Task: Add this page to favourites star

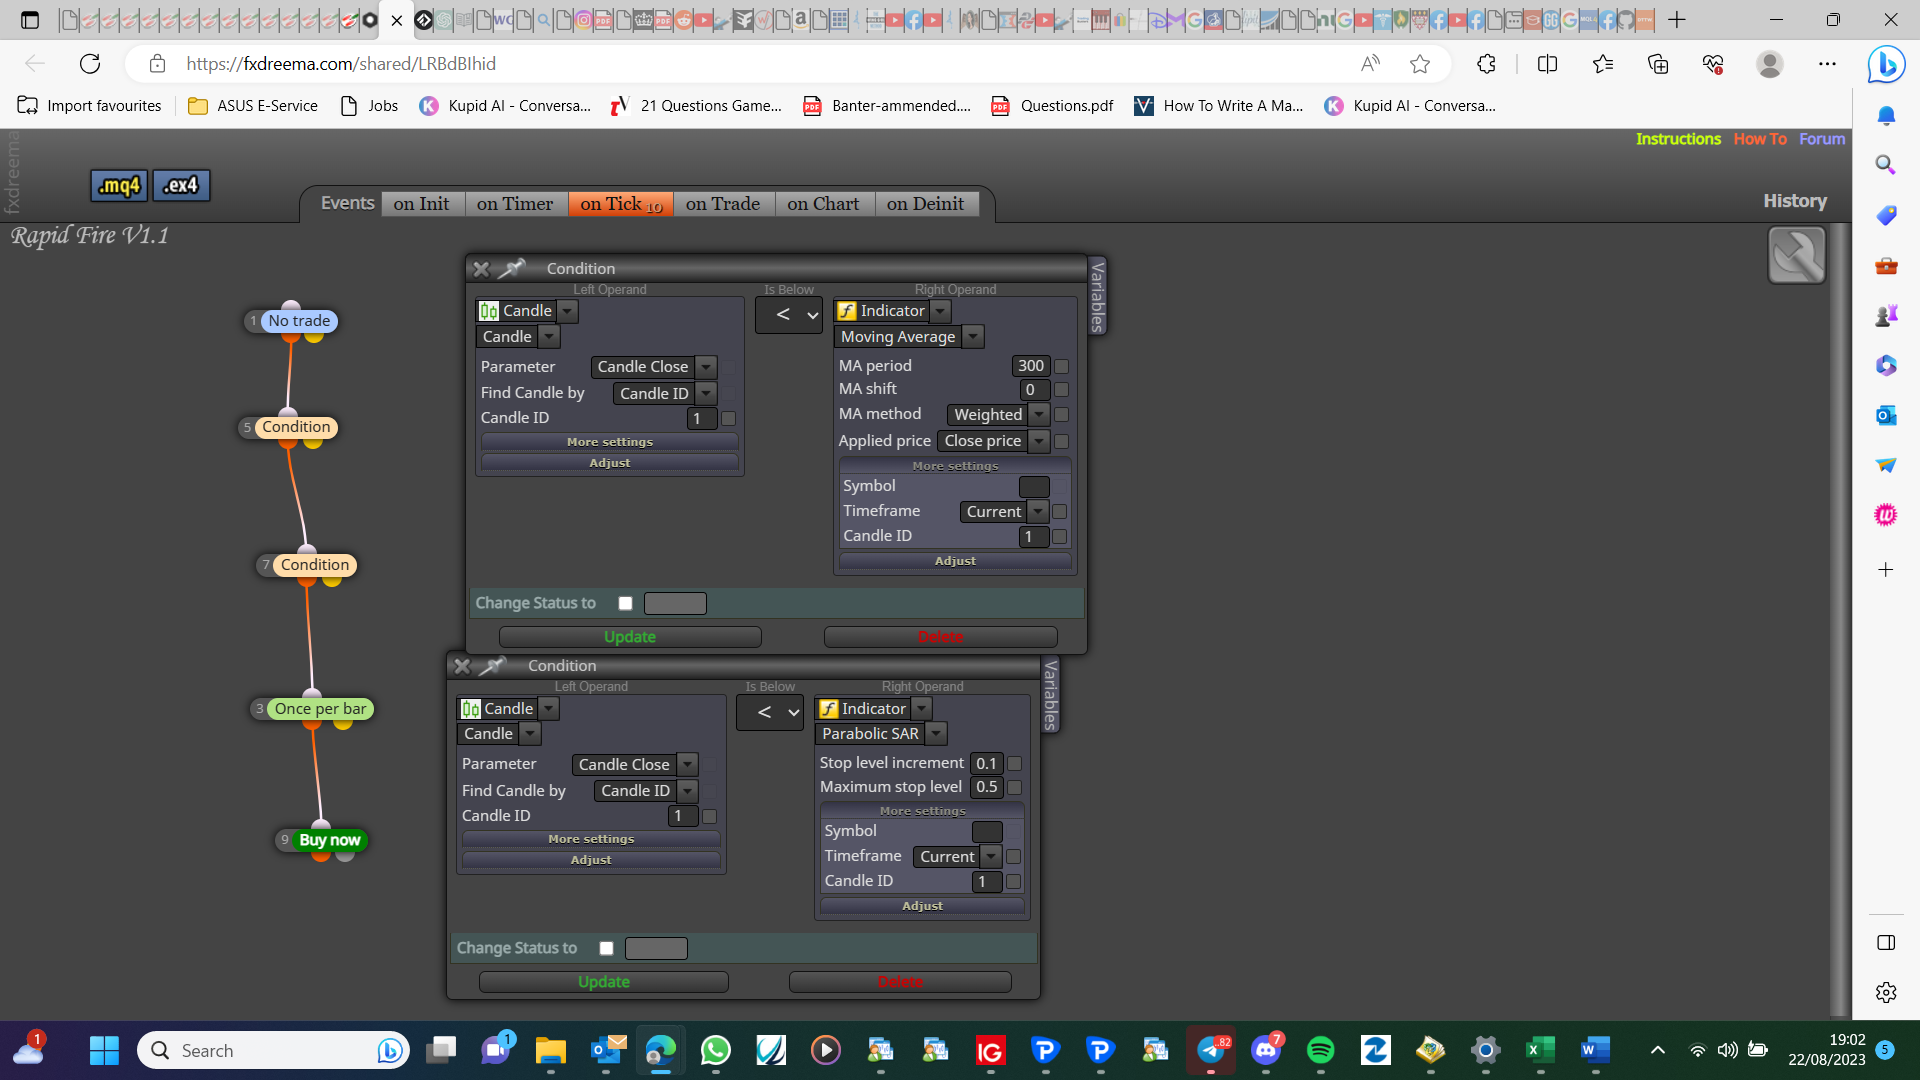Action: (x=1419, y=64)
